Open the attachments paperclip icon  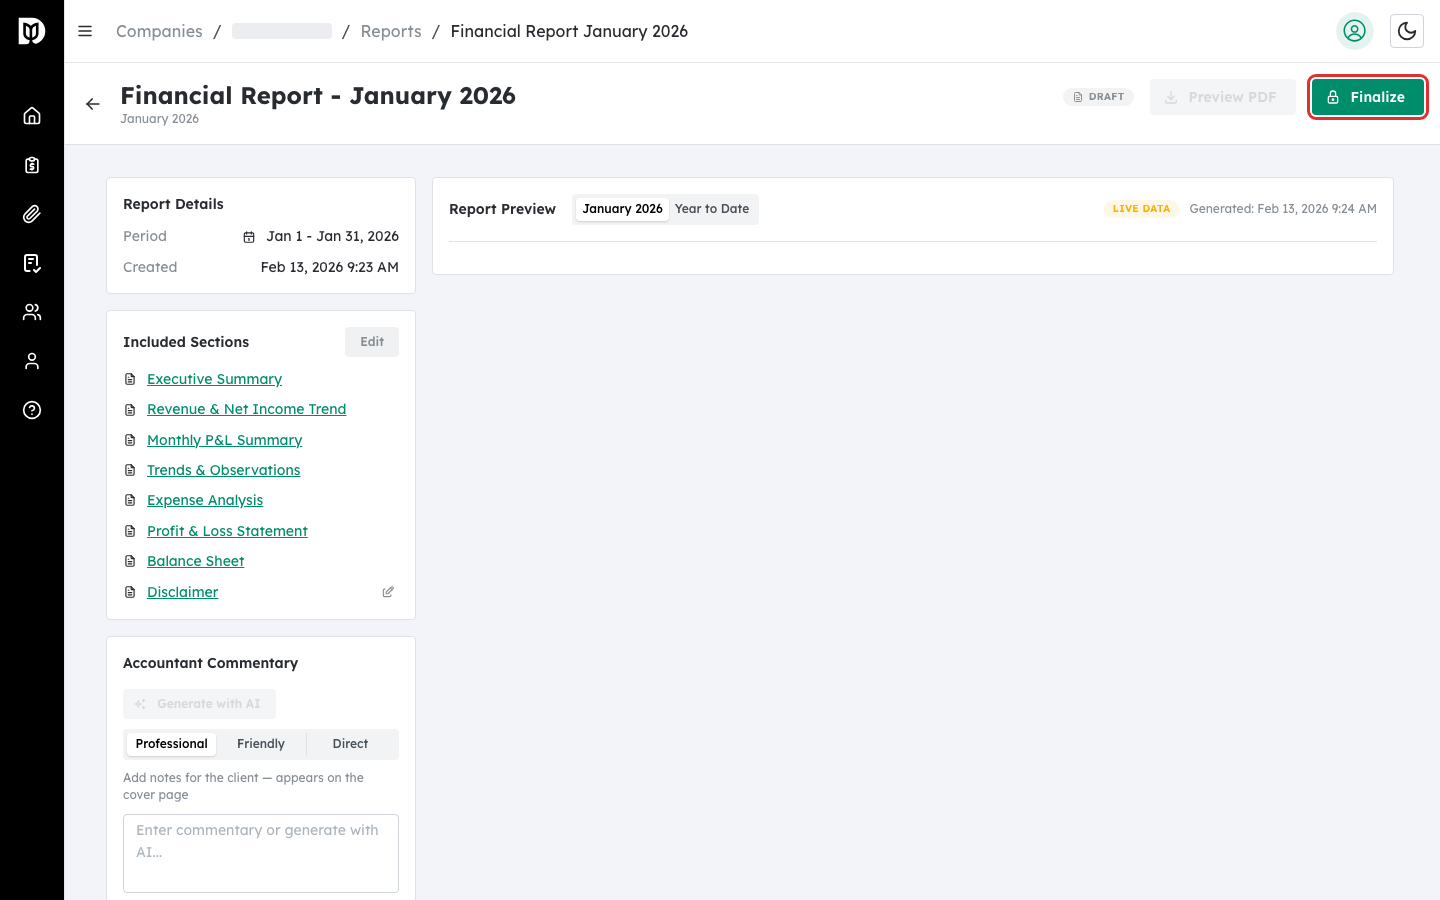tap(32, 213)
